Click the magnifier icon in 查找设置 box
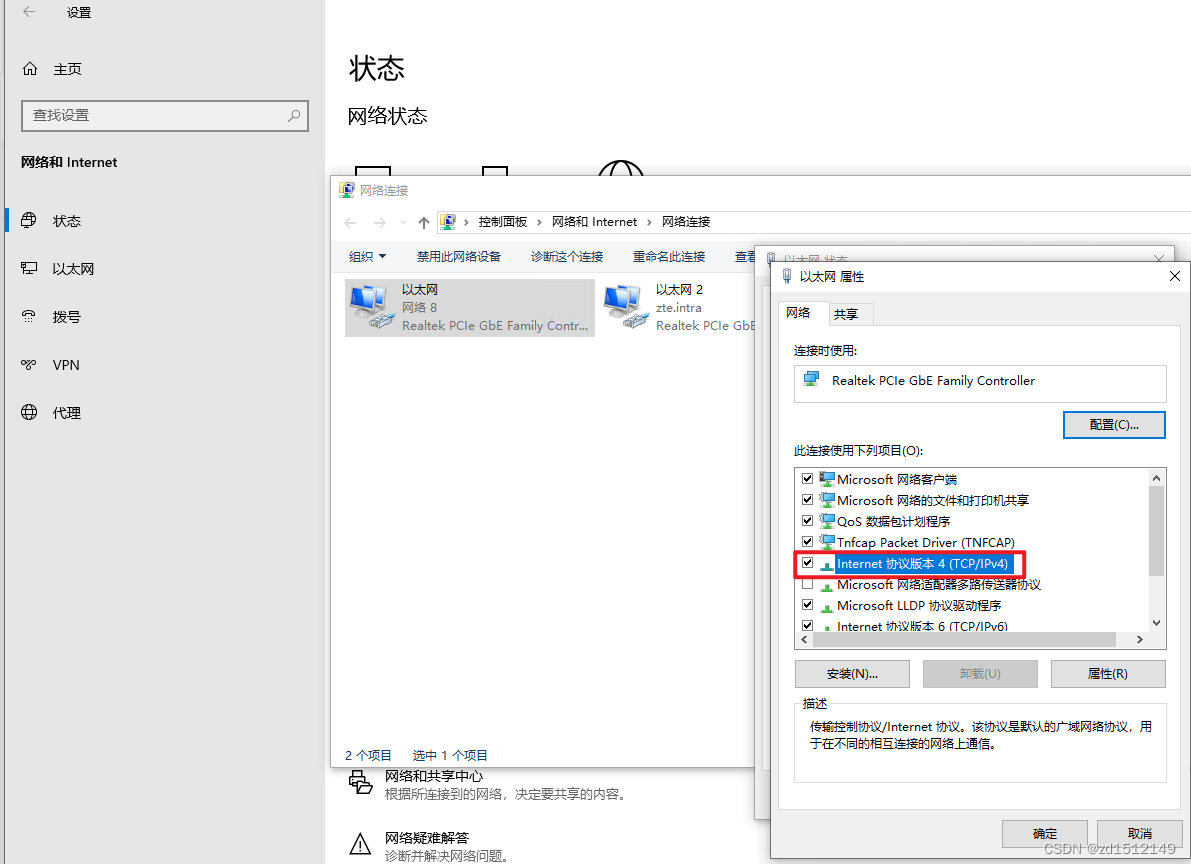The height and width of the screenshot is (864, 1191). click(x=294, y=116)
